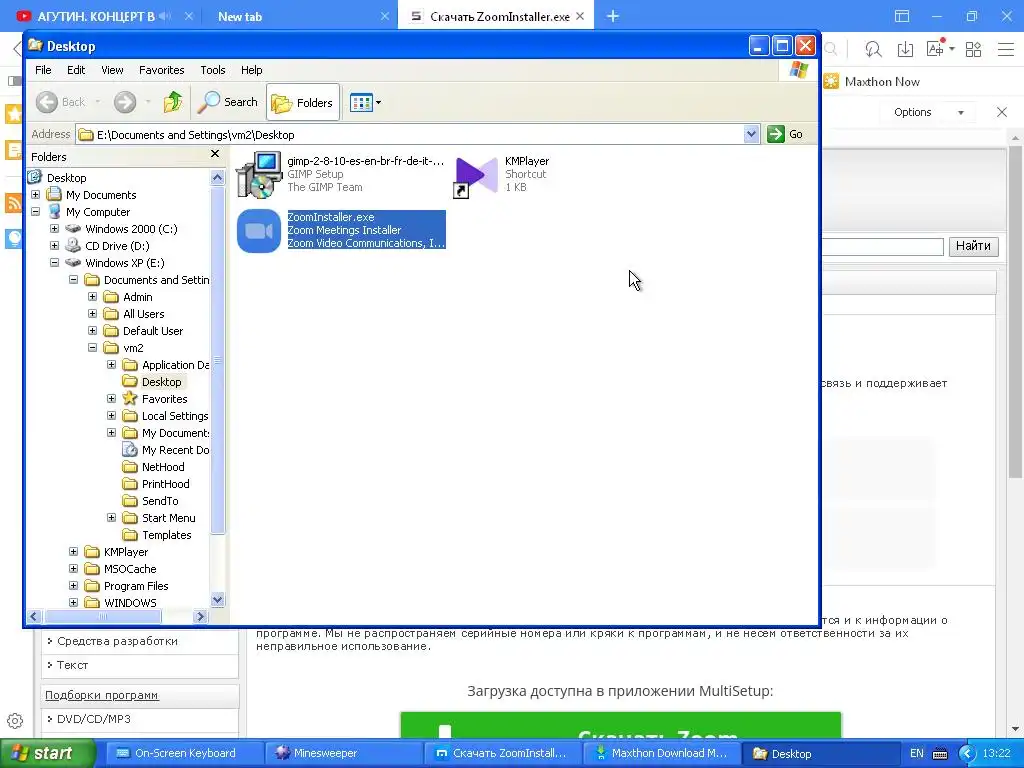
Task: Open the Edit menu
Action: [76, 70]
